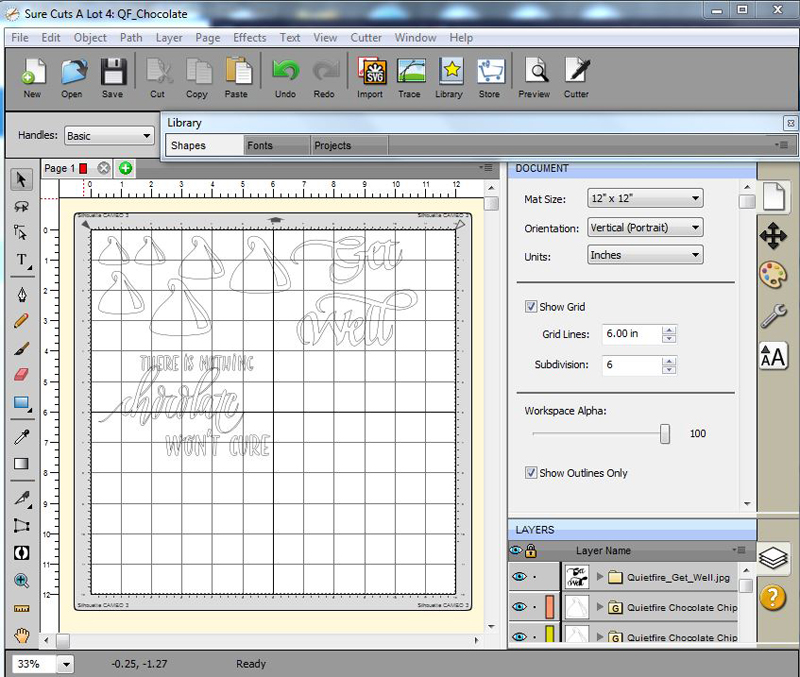Select the Type text tool
Screen dimensions: 800x677
[21, 261]
